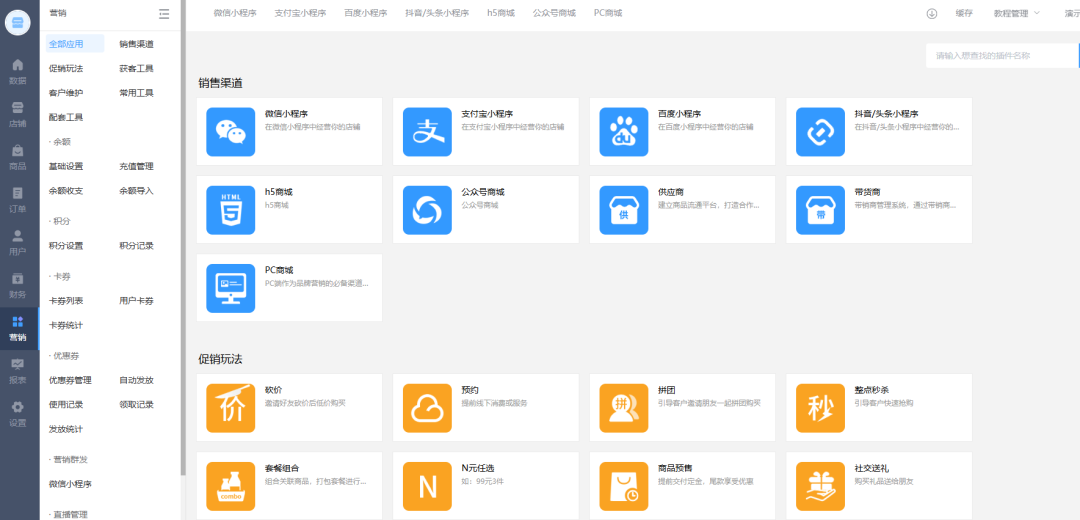This screenshot has height=520, width=1080.
Task: Select the N元任选 icon
Action: tap(427, 486)
